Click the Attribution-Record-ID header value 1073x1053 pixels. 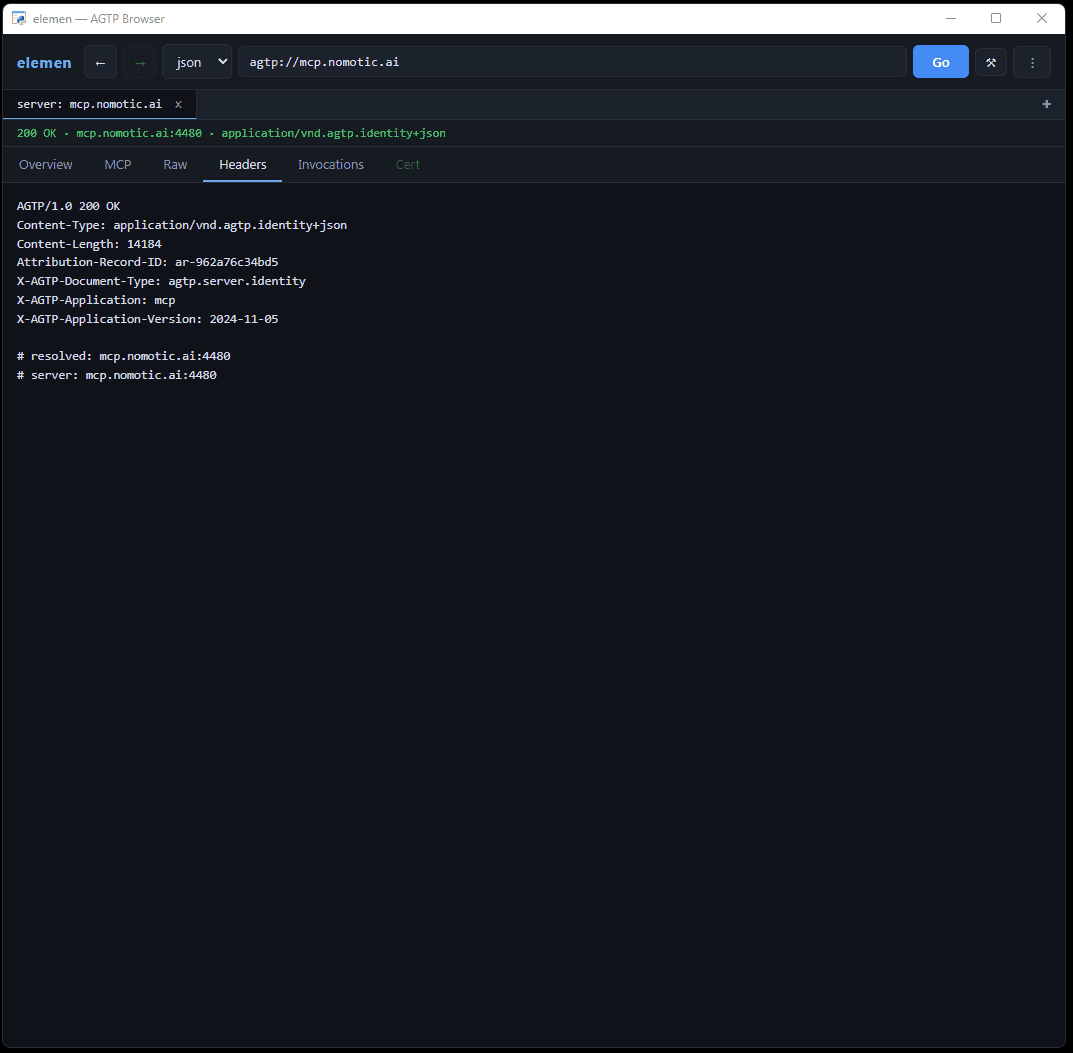pyautogui.click(x=227, y=262)
